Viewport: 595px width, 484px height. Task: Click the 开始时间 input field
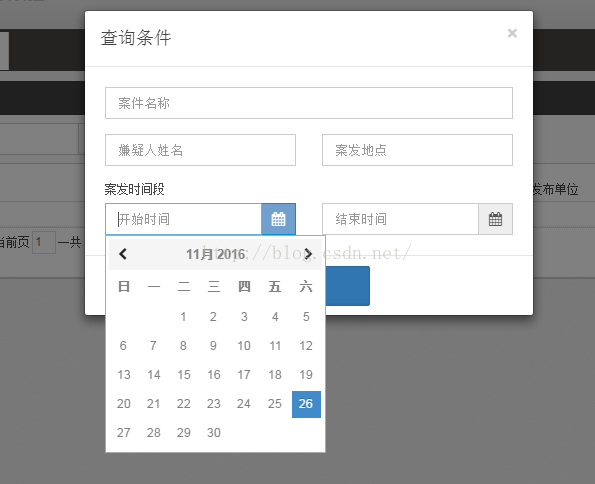[183, 219]
